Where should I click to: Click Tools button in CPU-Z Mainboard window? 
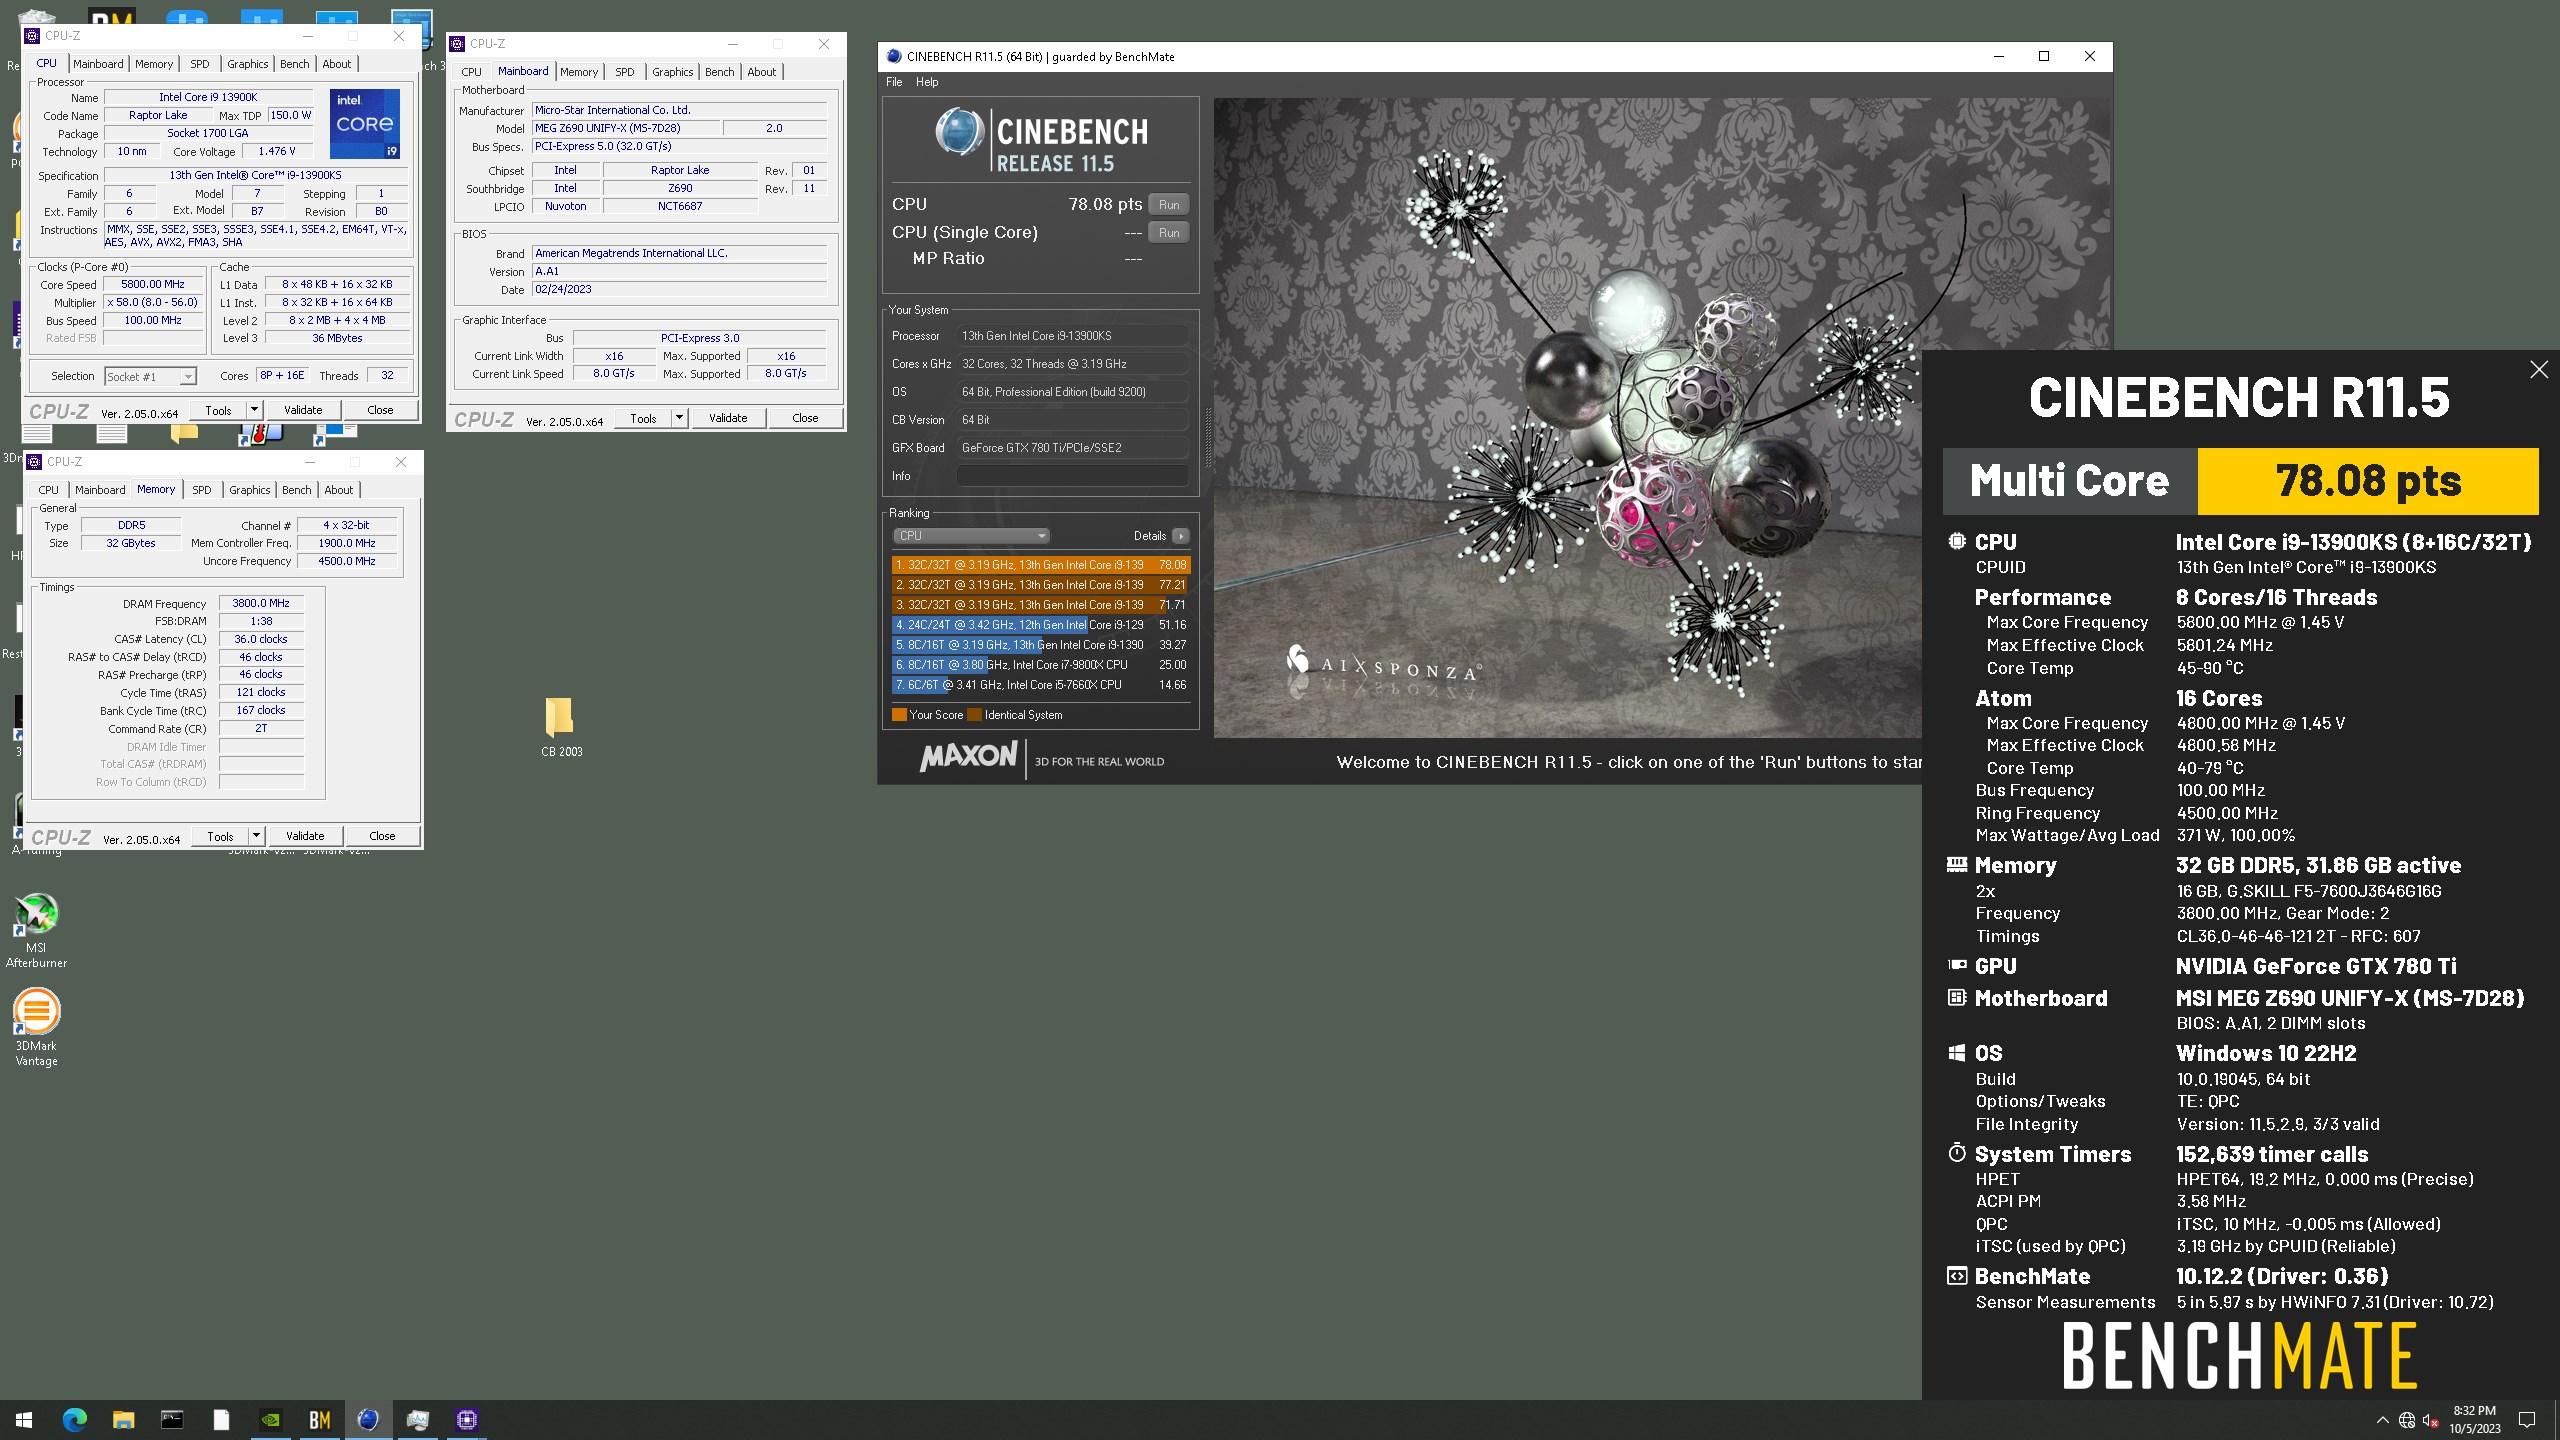click(x=643, y=418)
